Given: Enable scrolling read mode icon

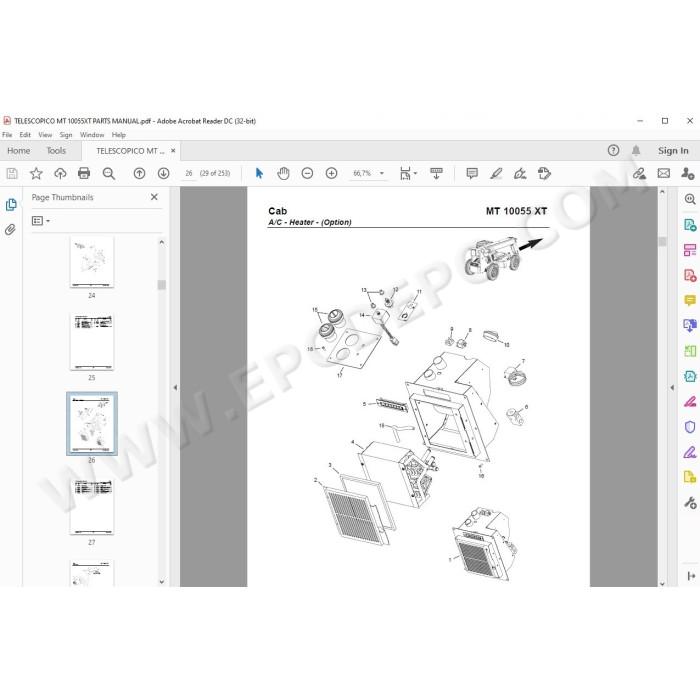Looking at the screenshot, I should click(436, 173).
